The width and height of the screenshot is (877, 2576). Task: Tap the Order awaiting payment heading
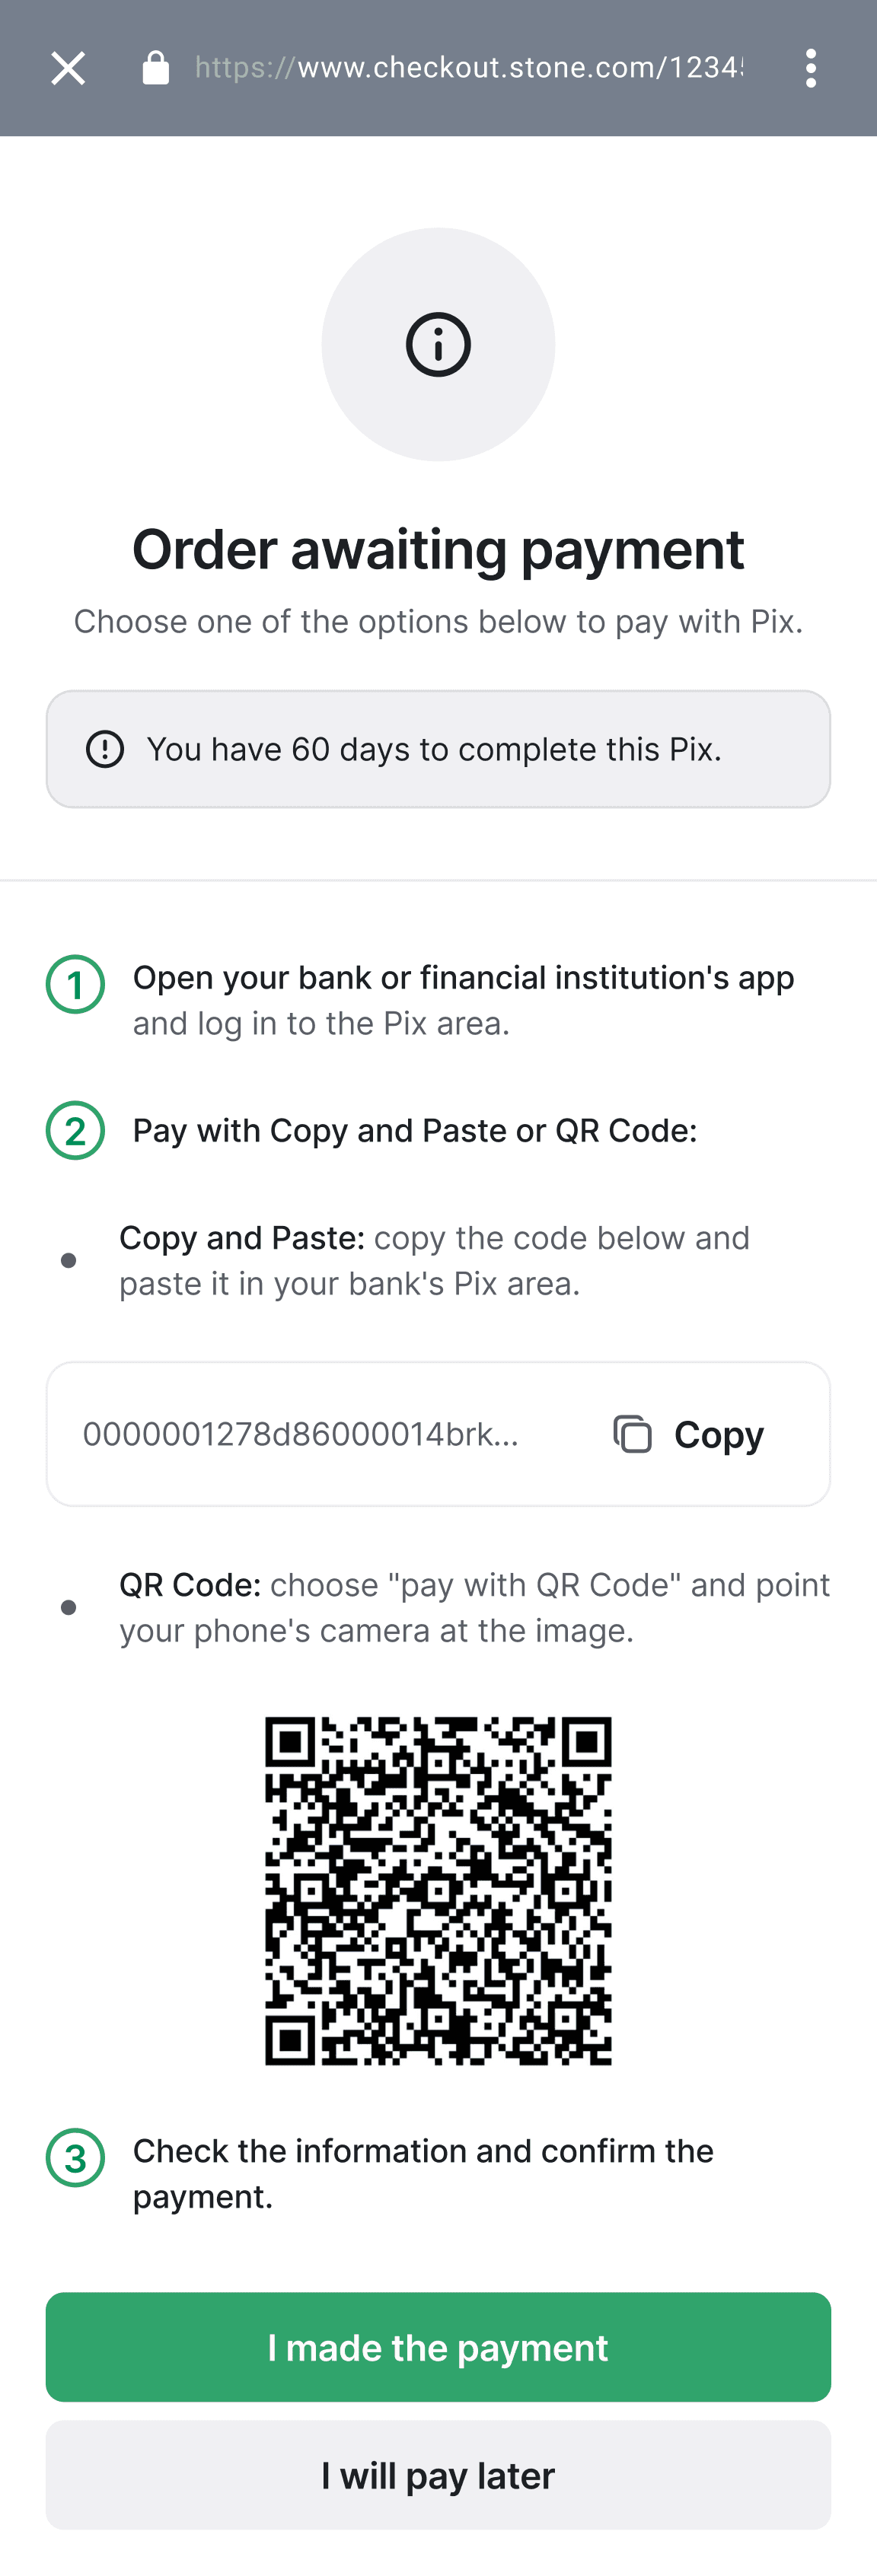click(438, 549)
